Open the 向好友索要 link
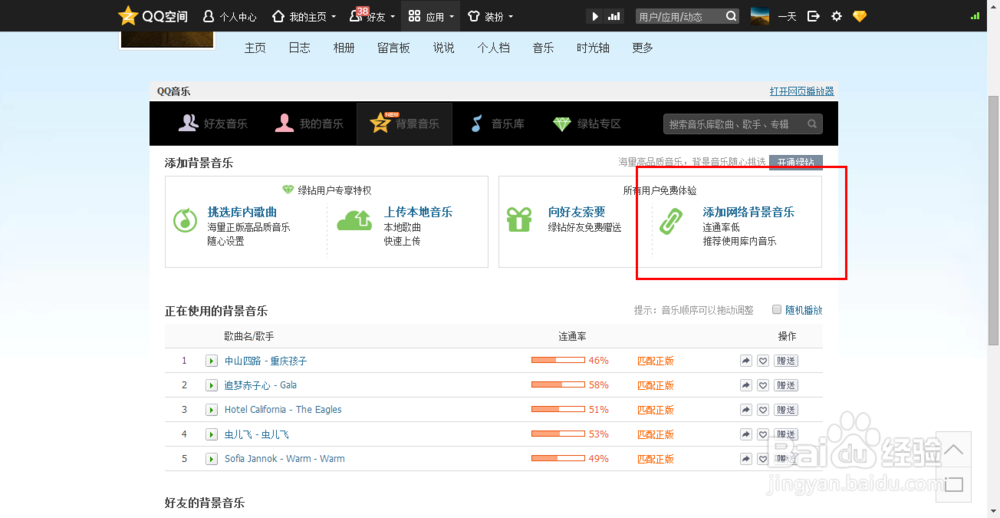The image size is (1000, 518). click(577, 212)
